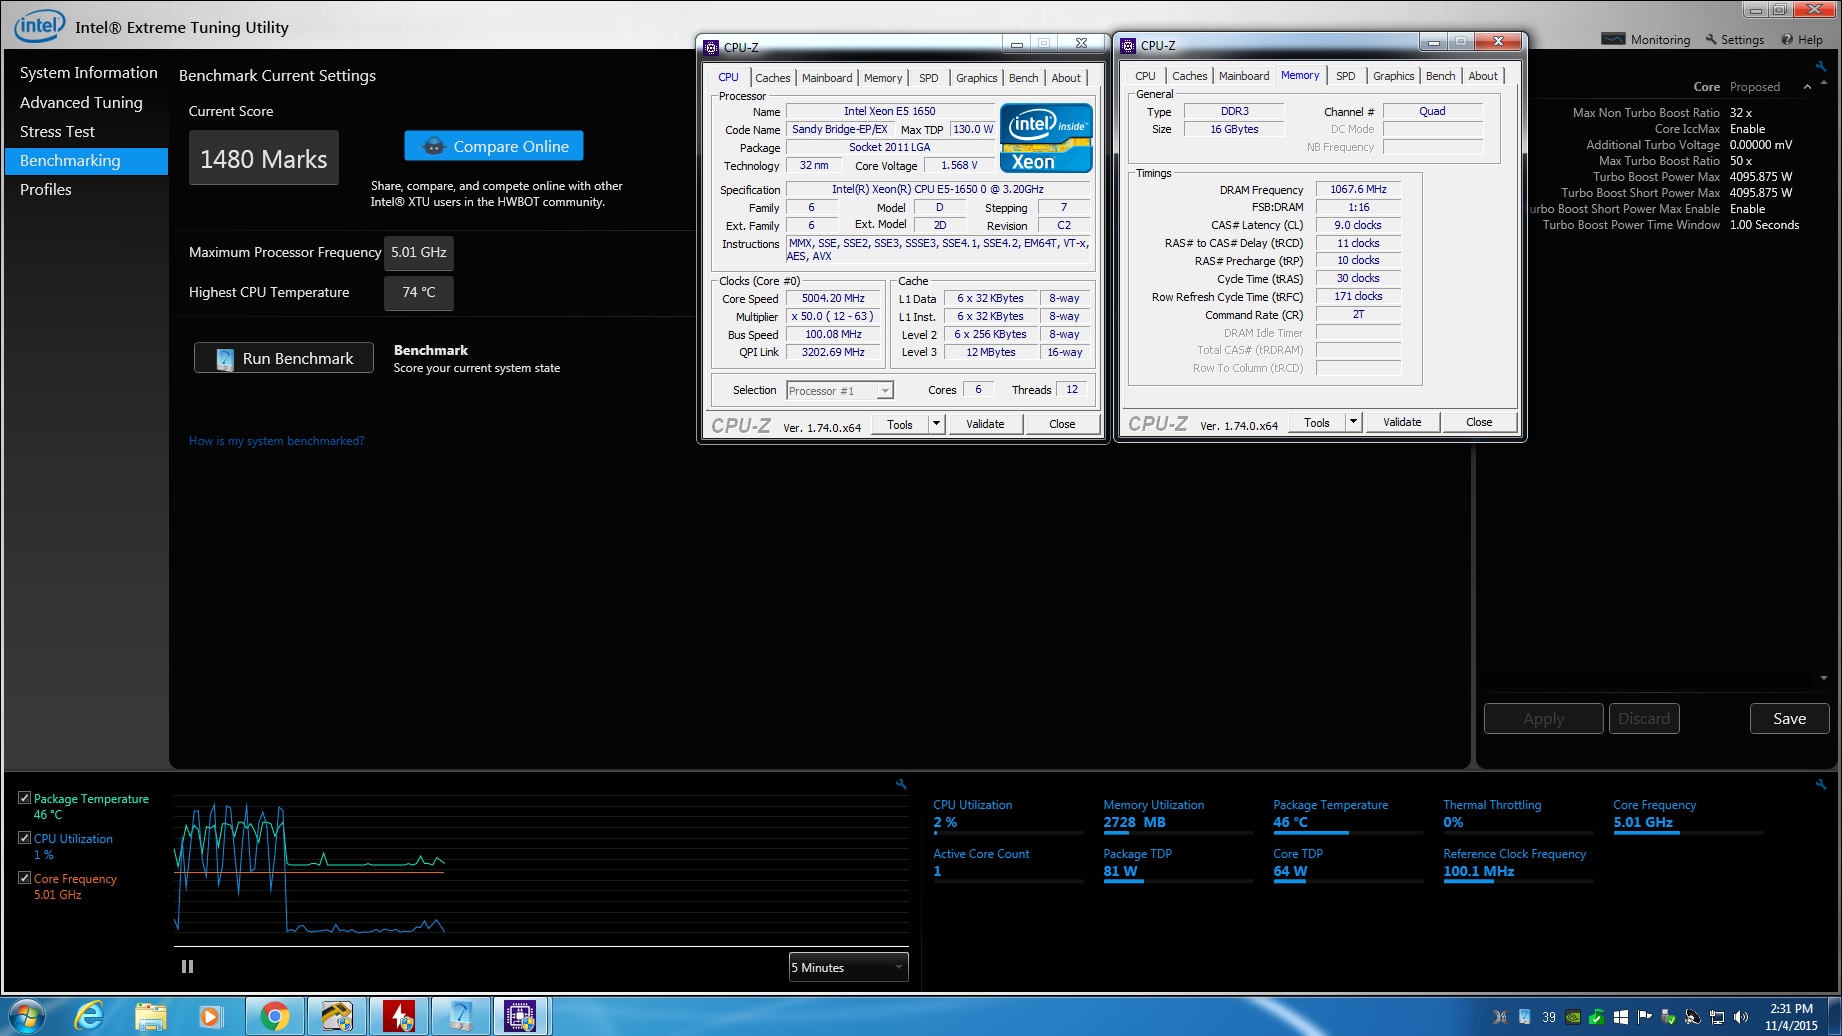Open network icon in system tray
Viewport: 1842px width, 1036px height.
(1717, 1017)
